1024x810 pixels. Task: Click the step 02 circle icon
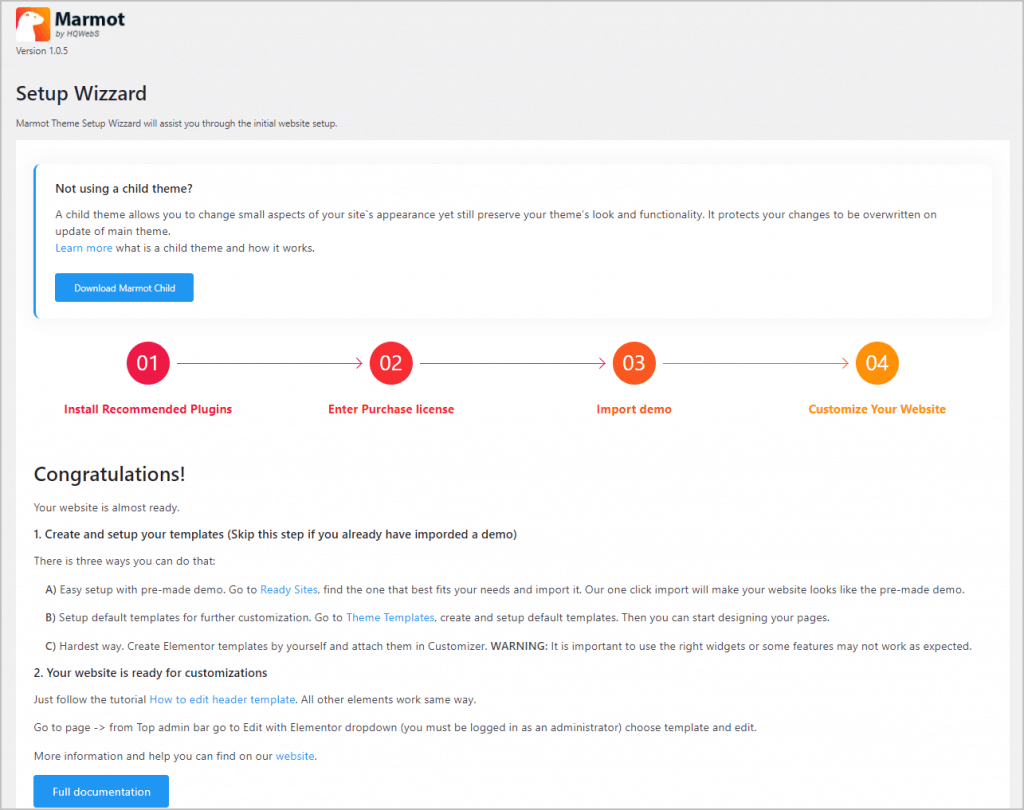pyautogui.click(x=391, y=363)
